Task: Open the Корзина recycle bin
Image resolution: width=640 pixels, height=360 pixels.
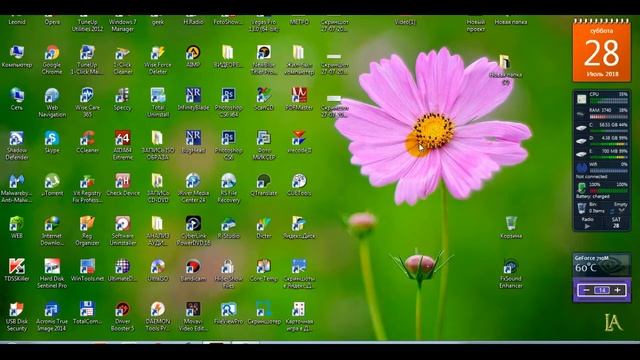Action: pos(511,228)
